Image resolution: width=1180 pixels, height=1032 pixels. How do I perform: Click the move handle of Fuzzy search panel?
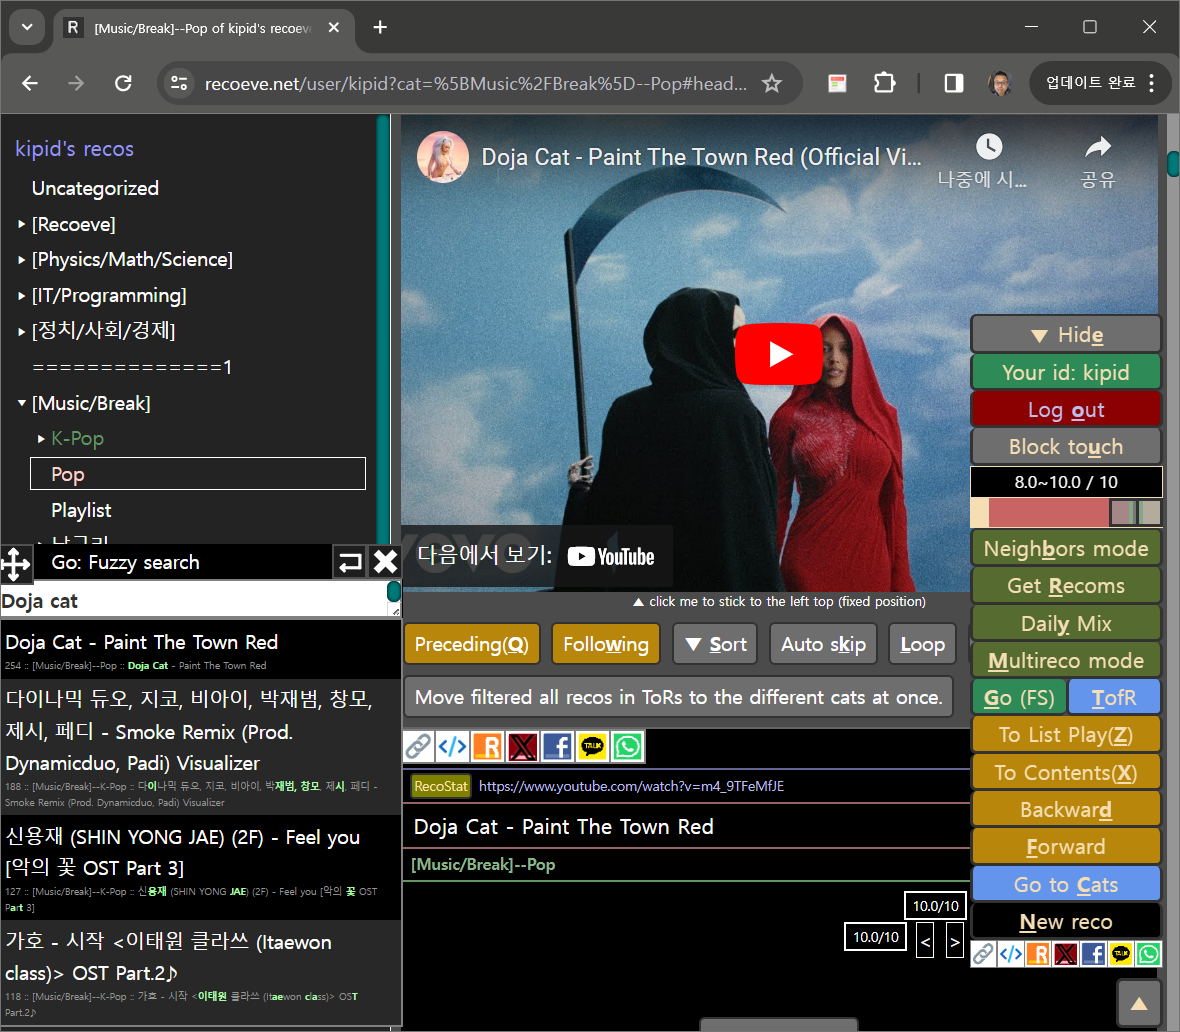click(16, 563)
